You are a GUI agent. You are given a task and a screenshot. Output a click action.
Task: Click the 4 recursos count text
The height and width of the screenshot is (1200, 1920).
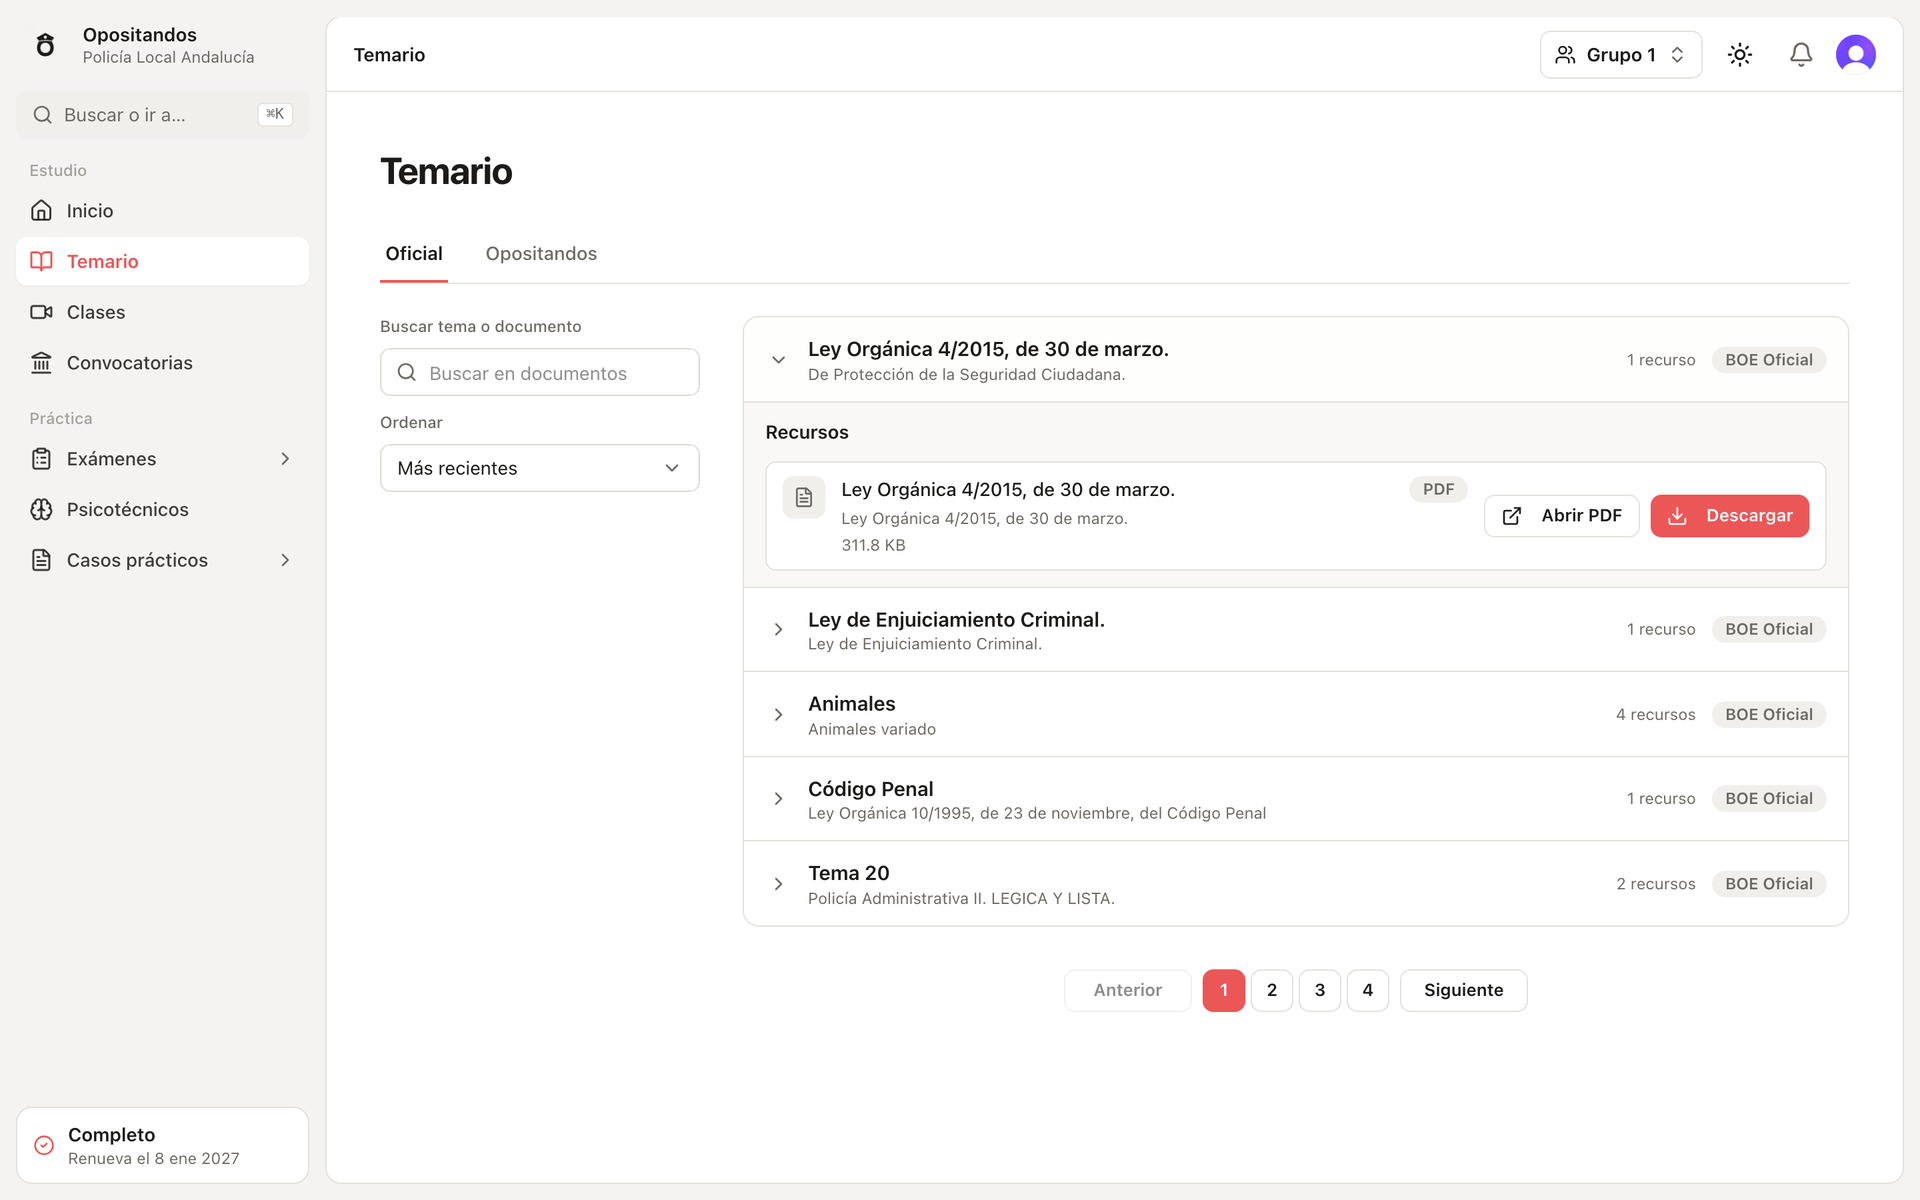coord(1656,715)
